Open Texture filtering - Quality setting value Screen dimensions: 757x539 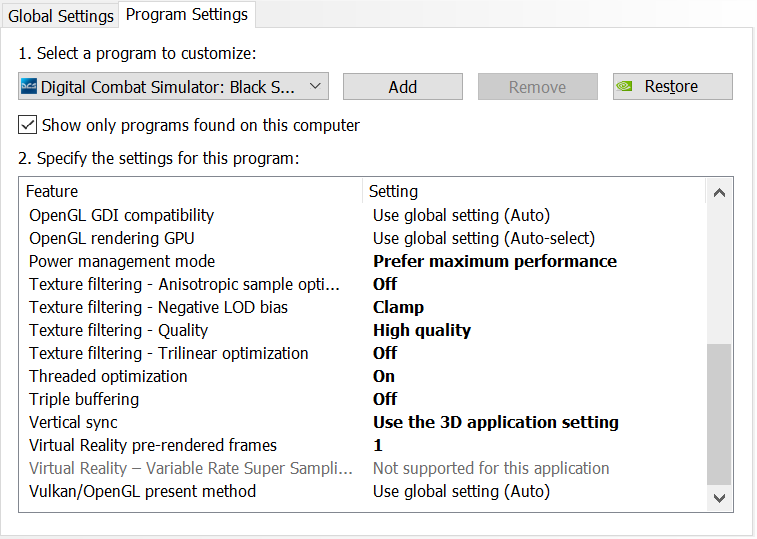(421, 330)
